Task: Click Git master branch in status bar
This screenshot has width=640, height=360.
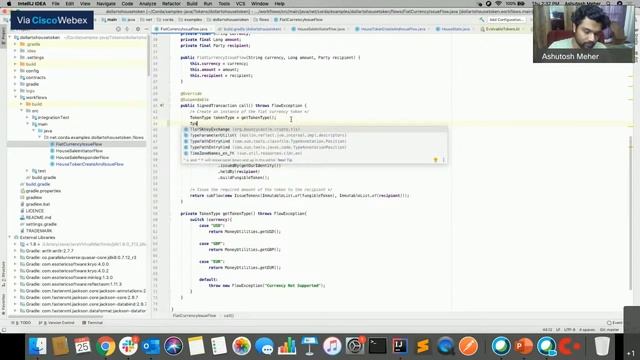Action: point(610,330)
